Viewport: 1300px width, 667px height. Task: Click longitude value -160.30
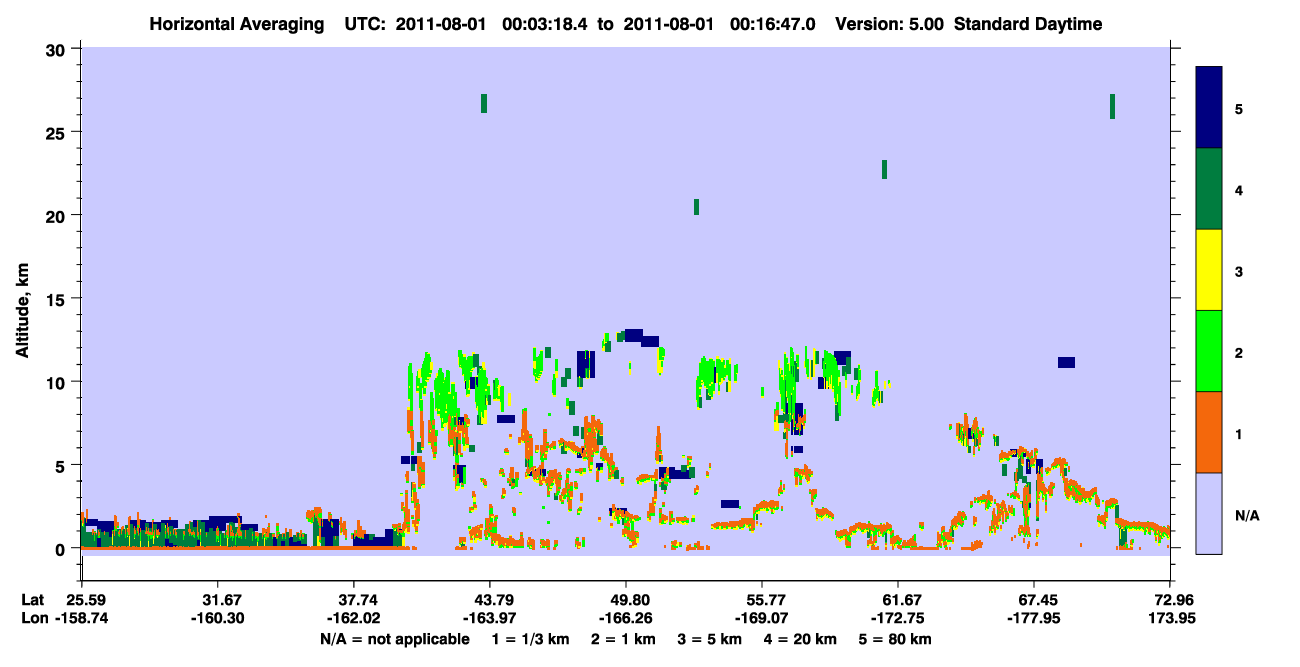pyautogui.click(x=217, y=618)
